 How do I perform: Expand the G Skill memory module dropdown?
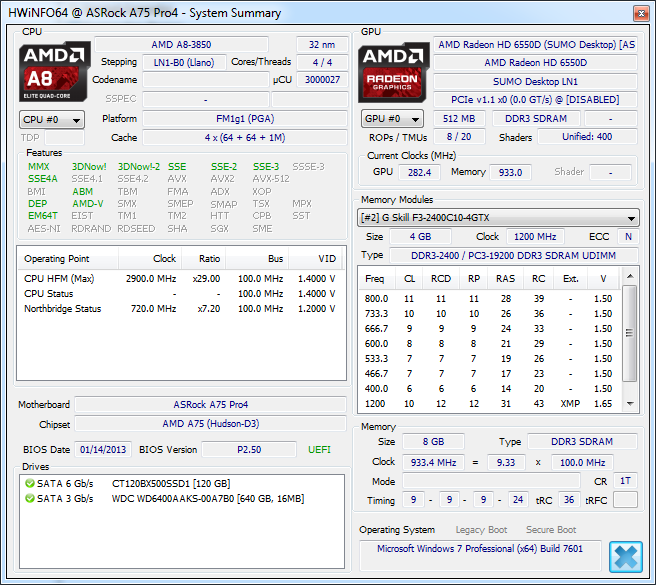(631, 217)
